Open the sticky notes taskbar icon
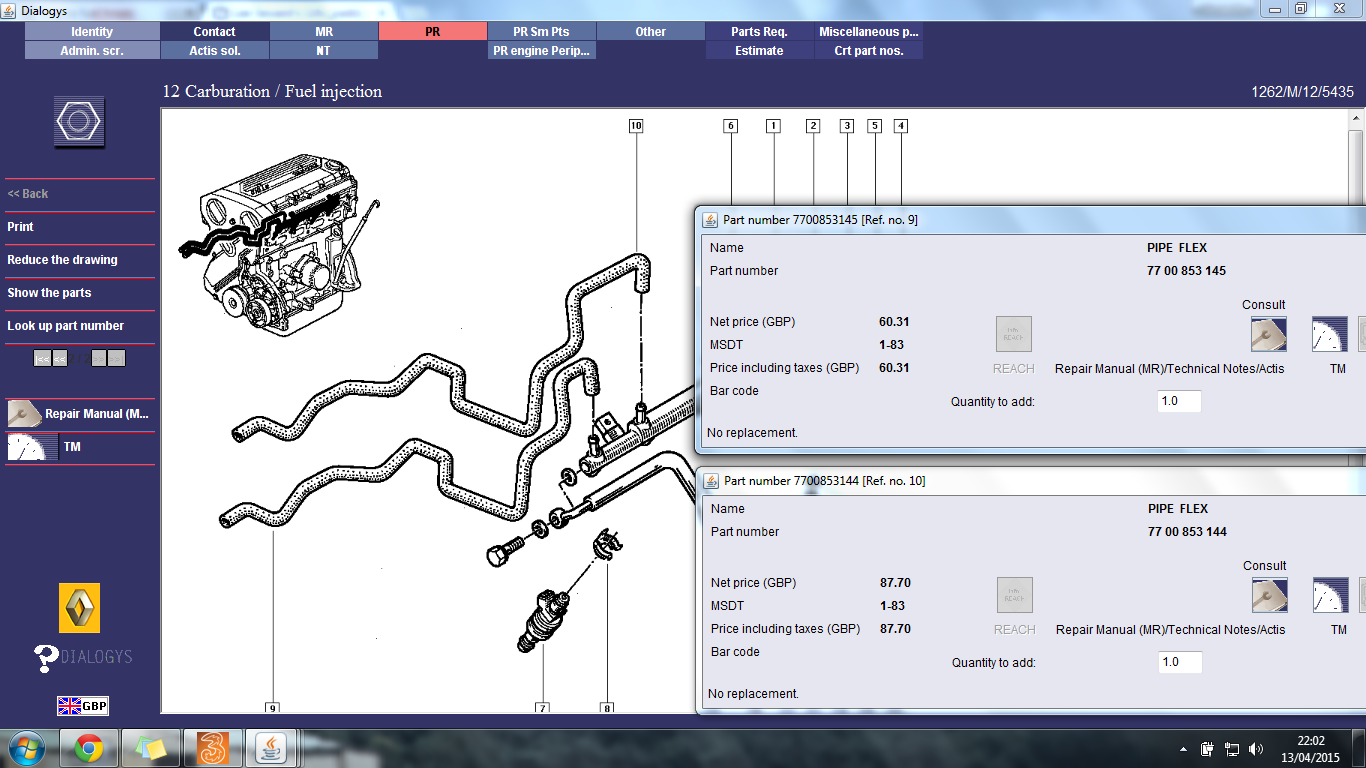Viewport: 1366px width, 768px height. coord(151,748)
